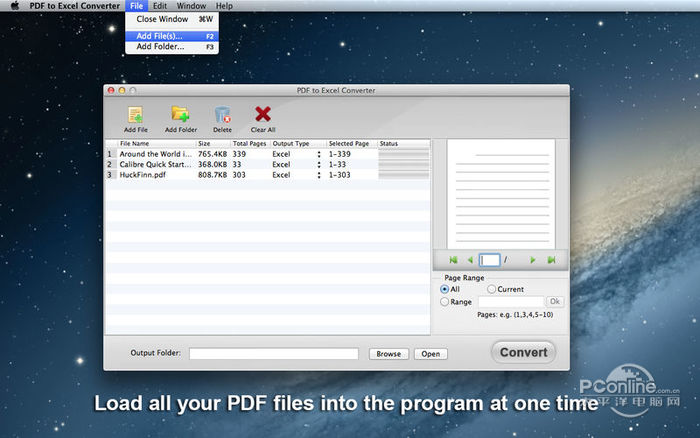This screenshot has width=700, height=438.
Task: Click the Add File toolbar icon
Action: tap(135, 115)
